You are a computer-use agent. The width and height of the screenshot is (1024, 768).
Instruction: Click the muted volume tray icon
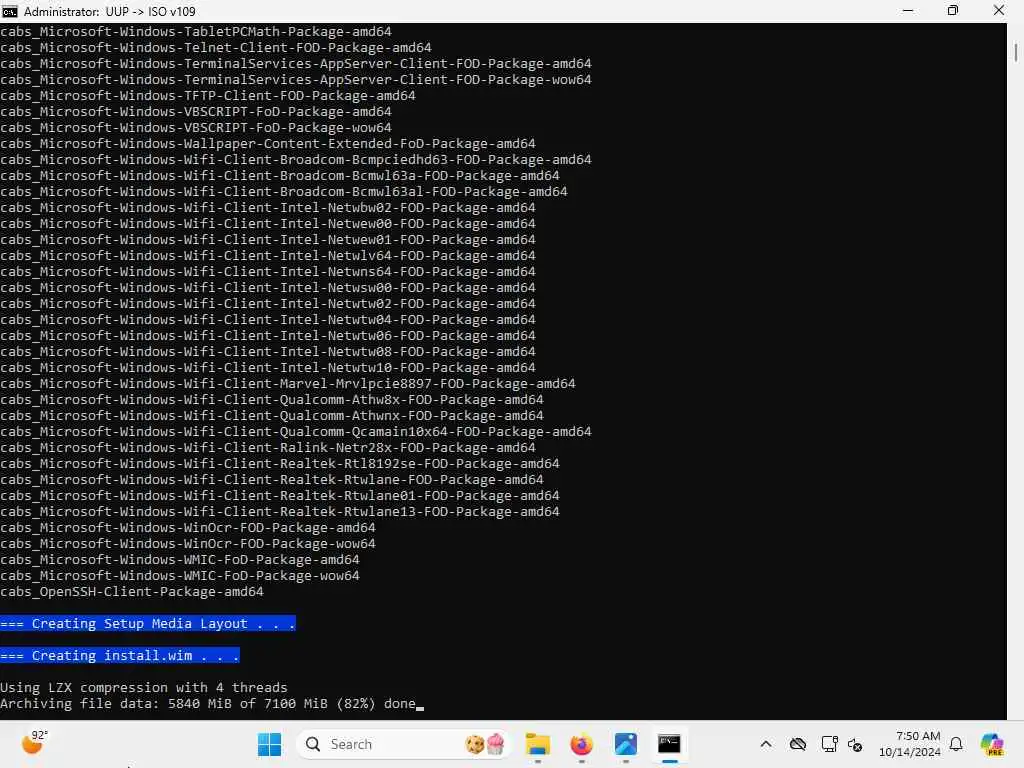coord(855,744)
